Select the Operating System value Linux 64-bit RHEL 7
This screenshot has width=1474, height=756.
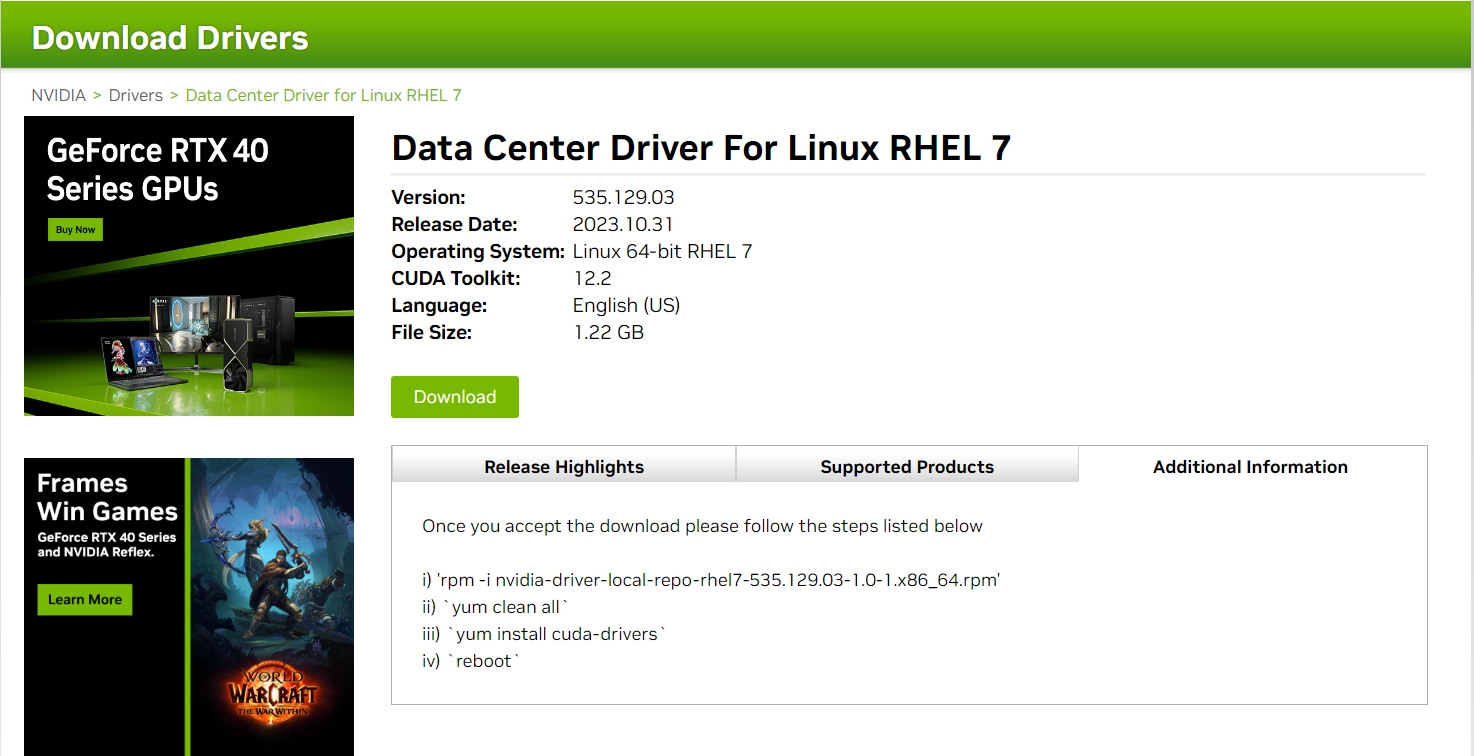point(662,251)
